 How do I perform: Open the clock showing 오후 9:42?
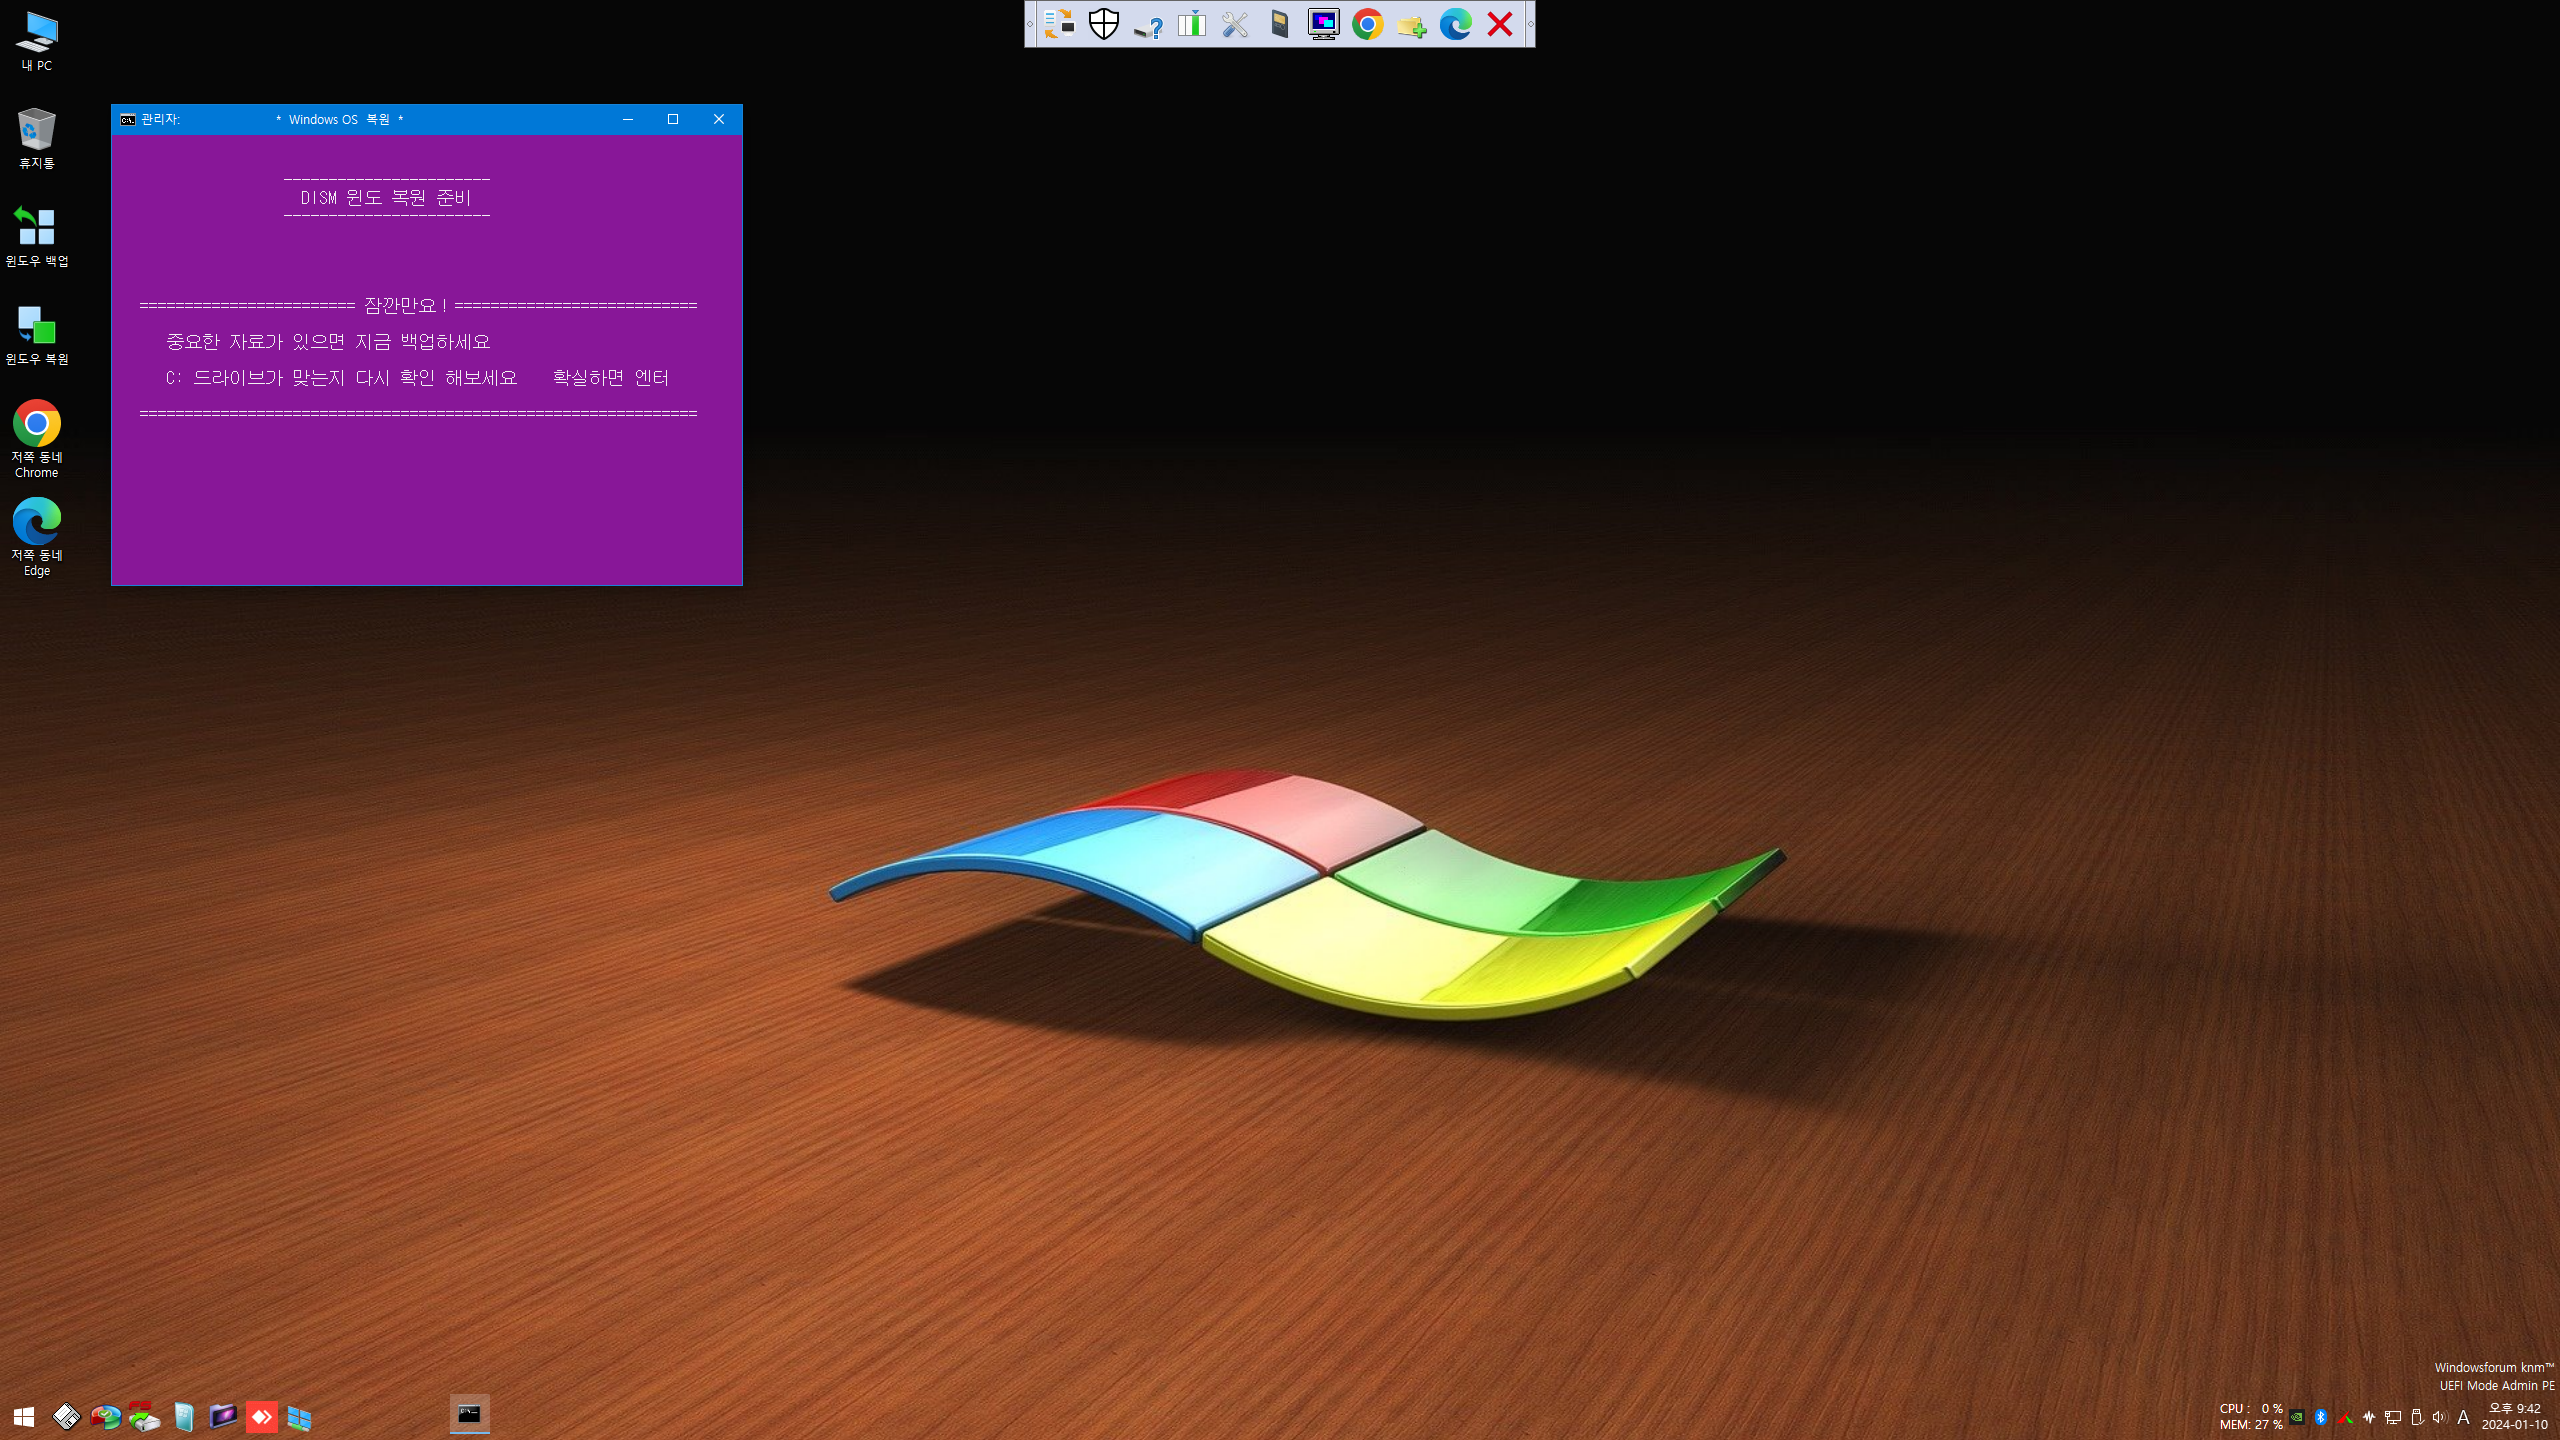2515,1416
